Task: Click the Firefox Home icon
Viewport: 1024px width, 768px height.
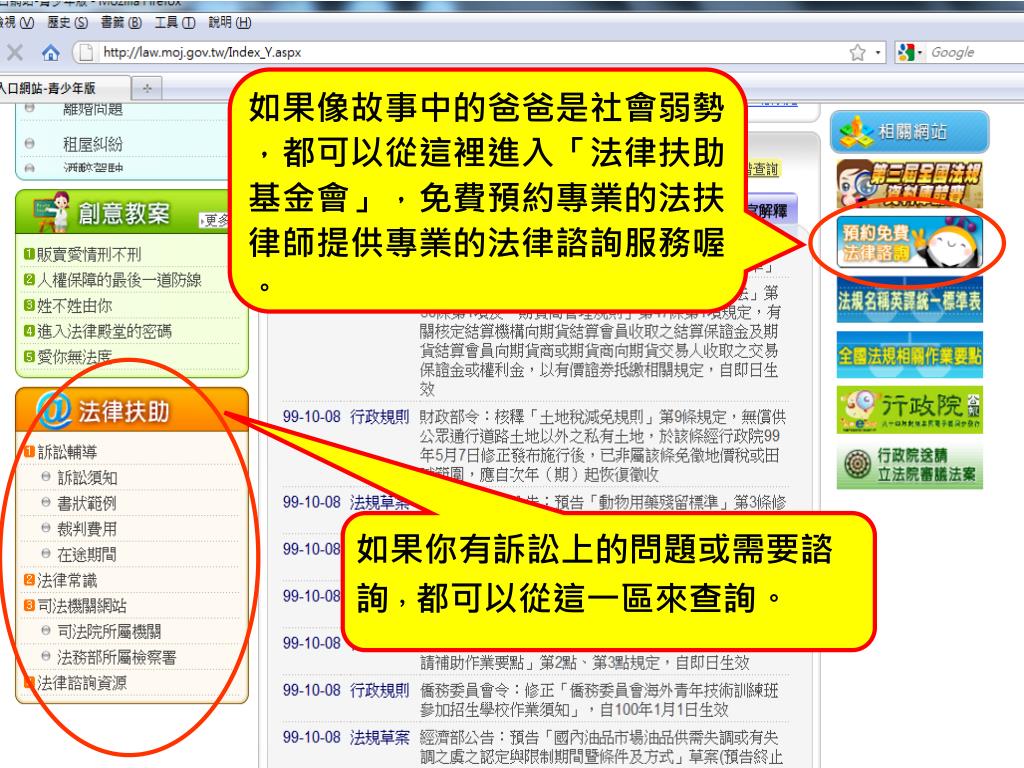Action: pos(50,52)
